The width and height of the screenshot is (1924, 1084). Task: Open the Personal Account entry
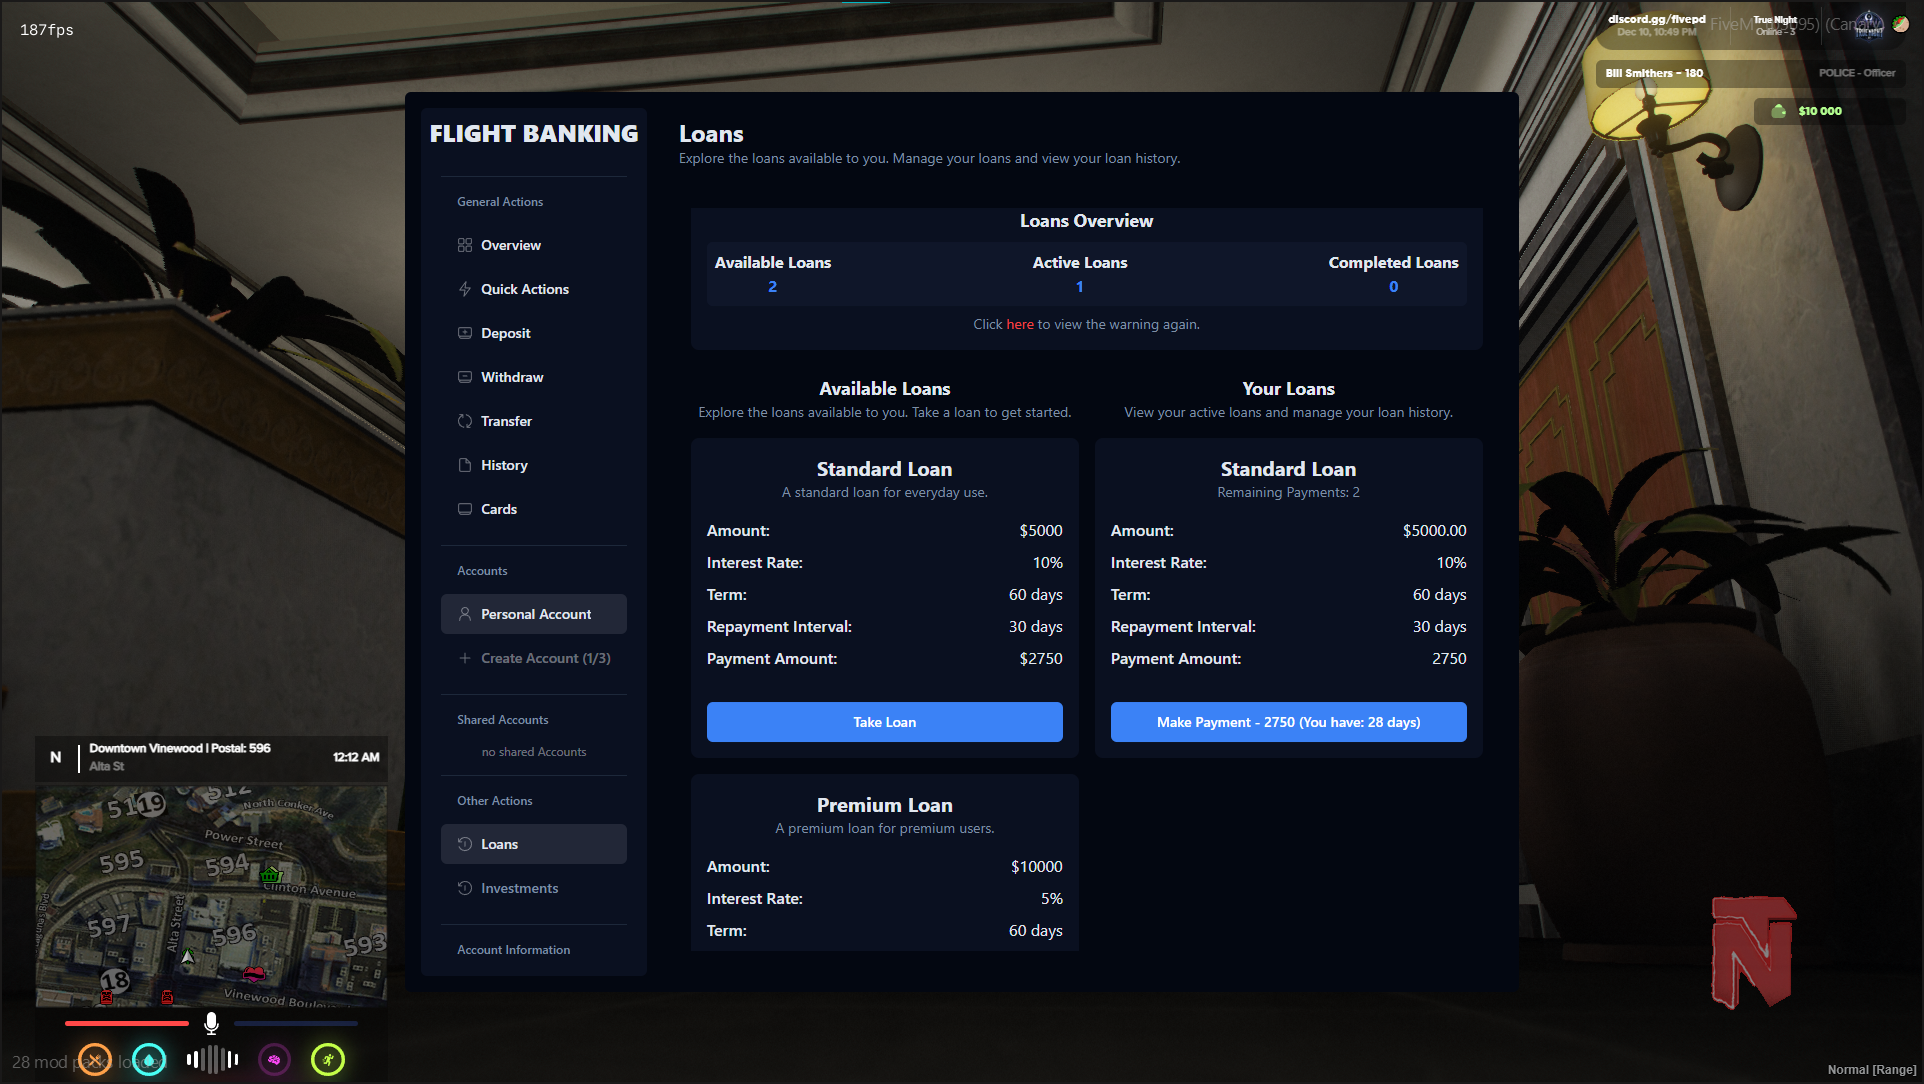(534, 614)
